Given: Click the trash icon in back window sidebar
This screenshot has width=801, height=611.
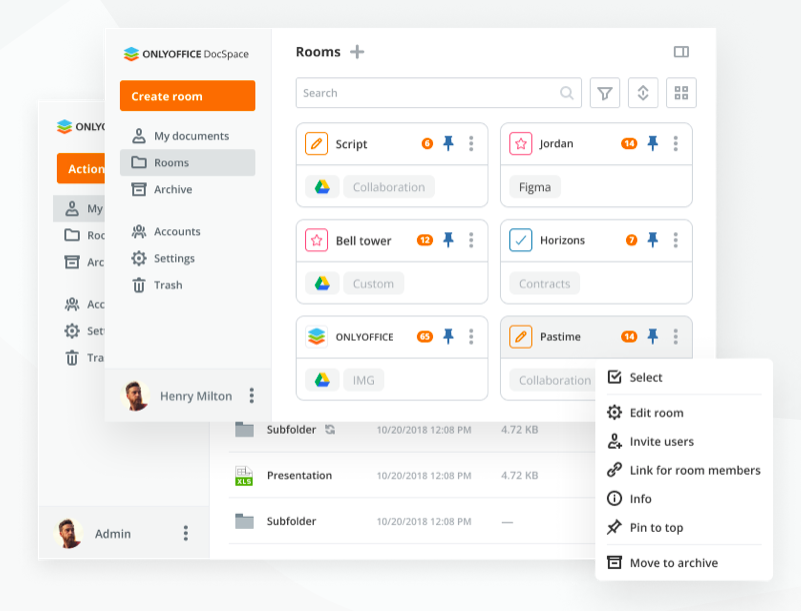Looking at the screenshot, I should 72,358.
